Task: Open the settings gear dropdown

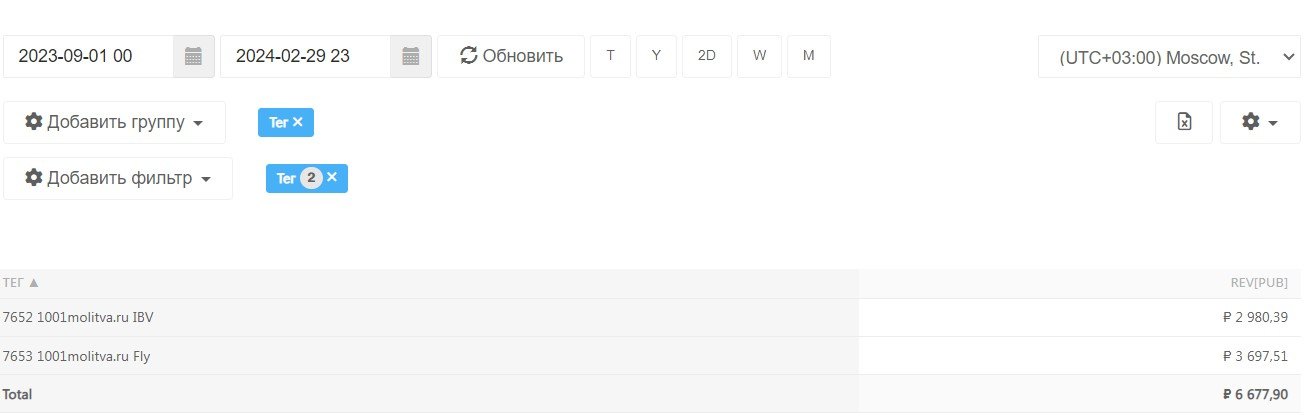Action: click(x=1259, y=122)
